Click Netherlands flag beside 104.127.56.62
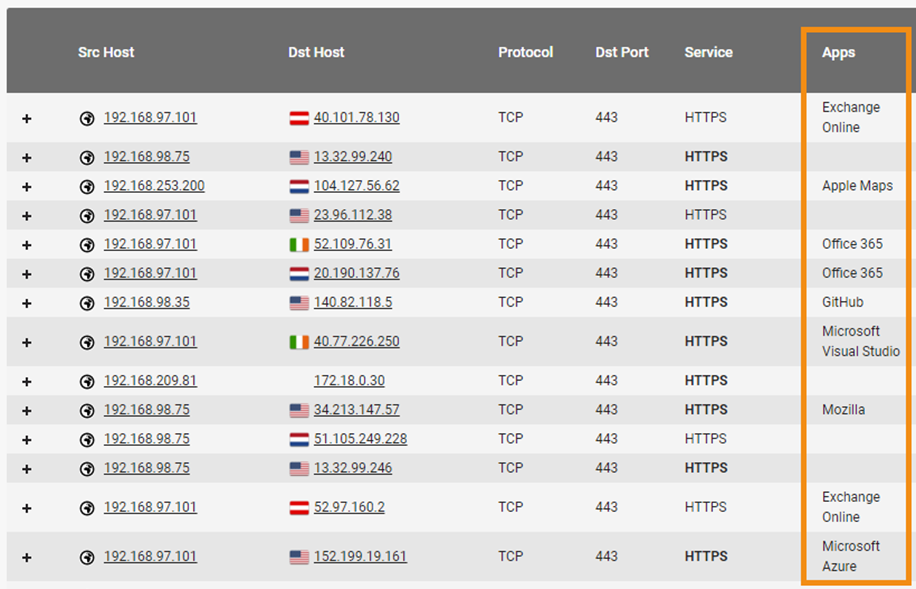The height and width of the screenshot is (589, 916). point(299,186)
